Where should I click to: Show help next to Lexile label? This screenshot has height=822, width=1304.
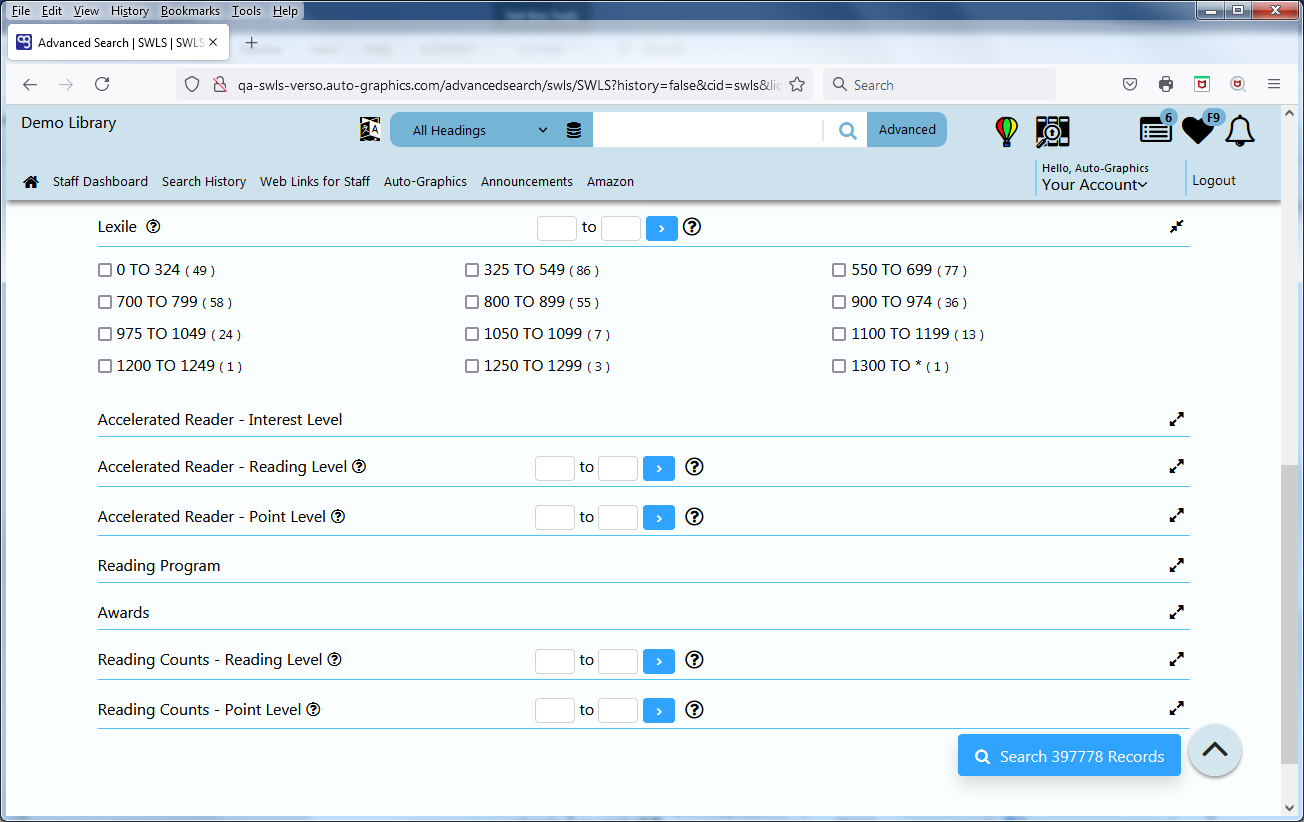click(153, 226)
